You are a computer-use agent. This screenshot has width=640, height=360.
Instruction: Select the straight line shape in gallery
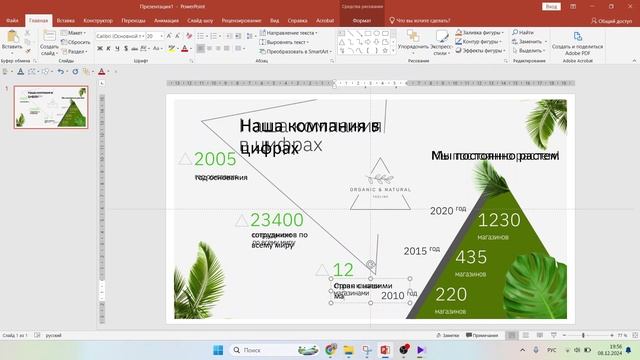(350, 33)
